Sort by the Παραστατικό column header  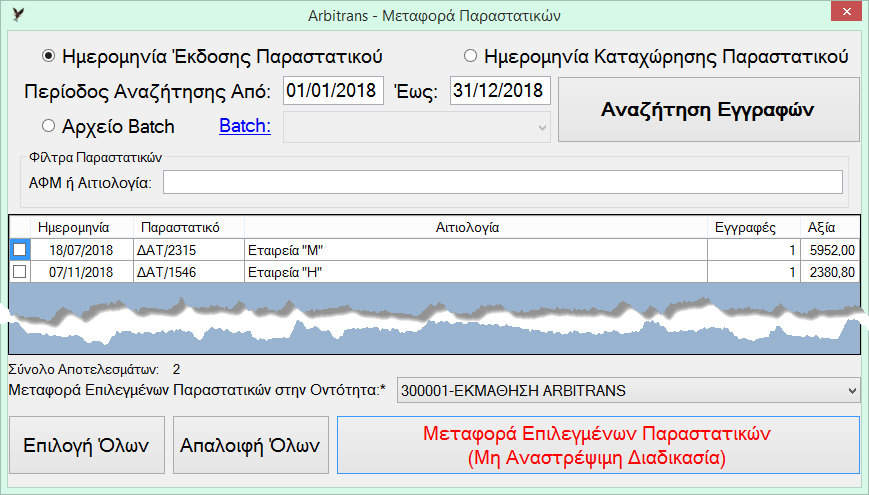point(188,227)
